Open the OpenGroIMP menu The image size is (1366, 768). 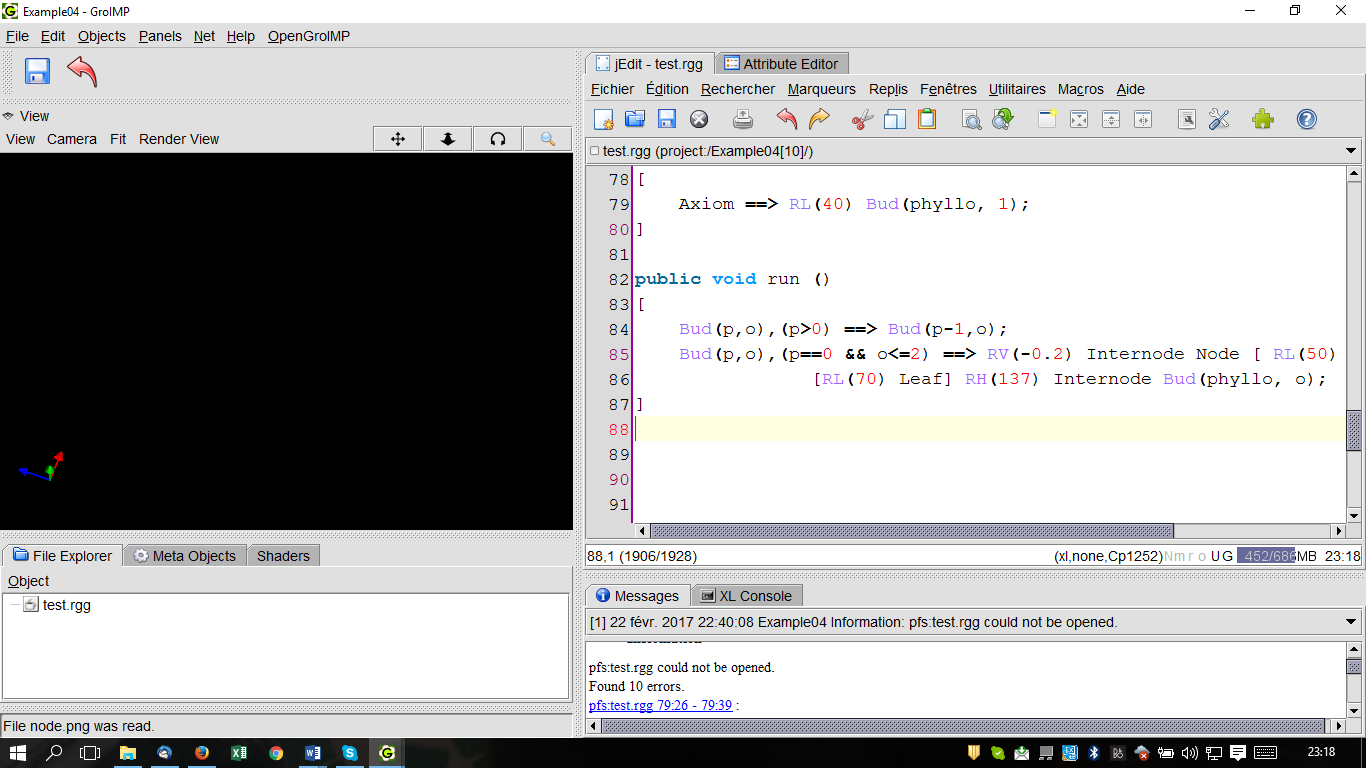point(309,36)
